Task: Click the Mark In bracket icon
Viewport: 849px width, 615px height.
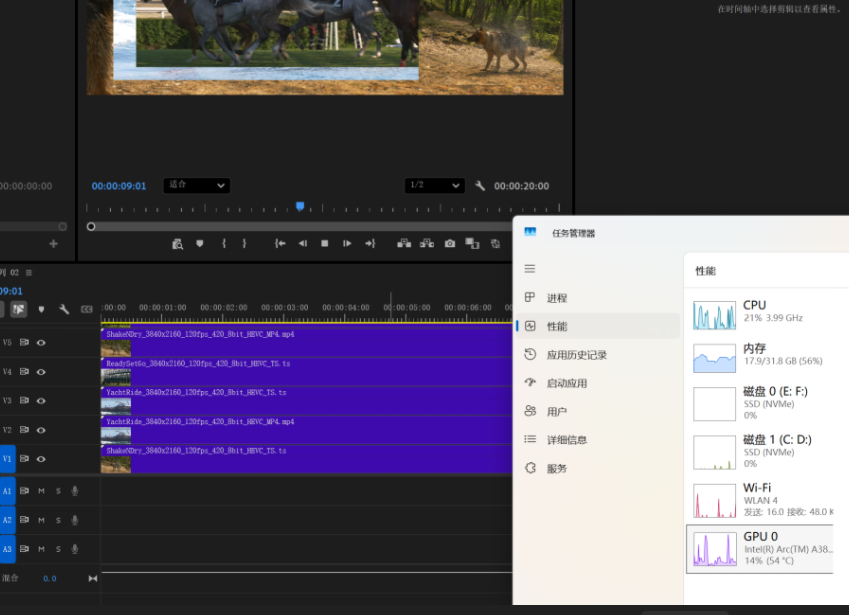Action: click(x=224, y=244)
